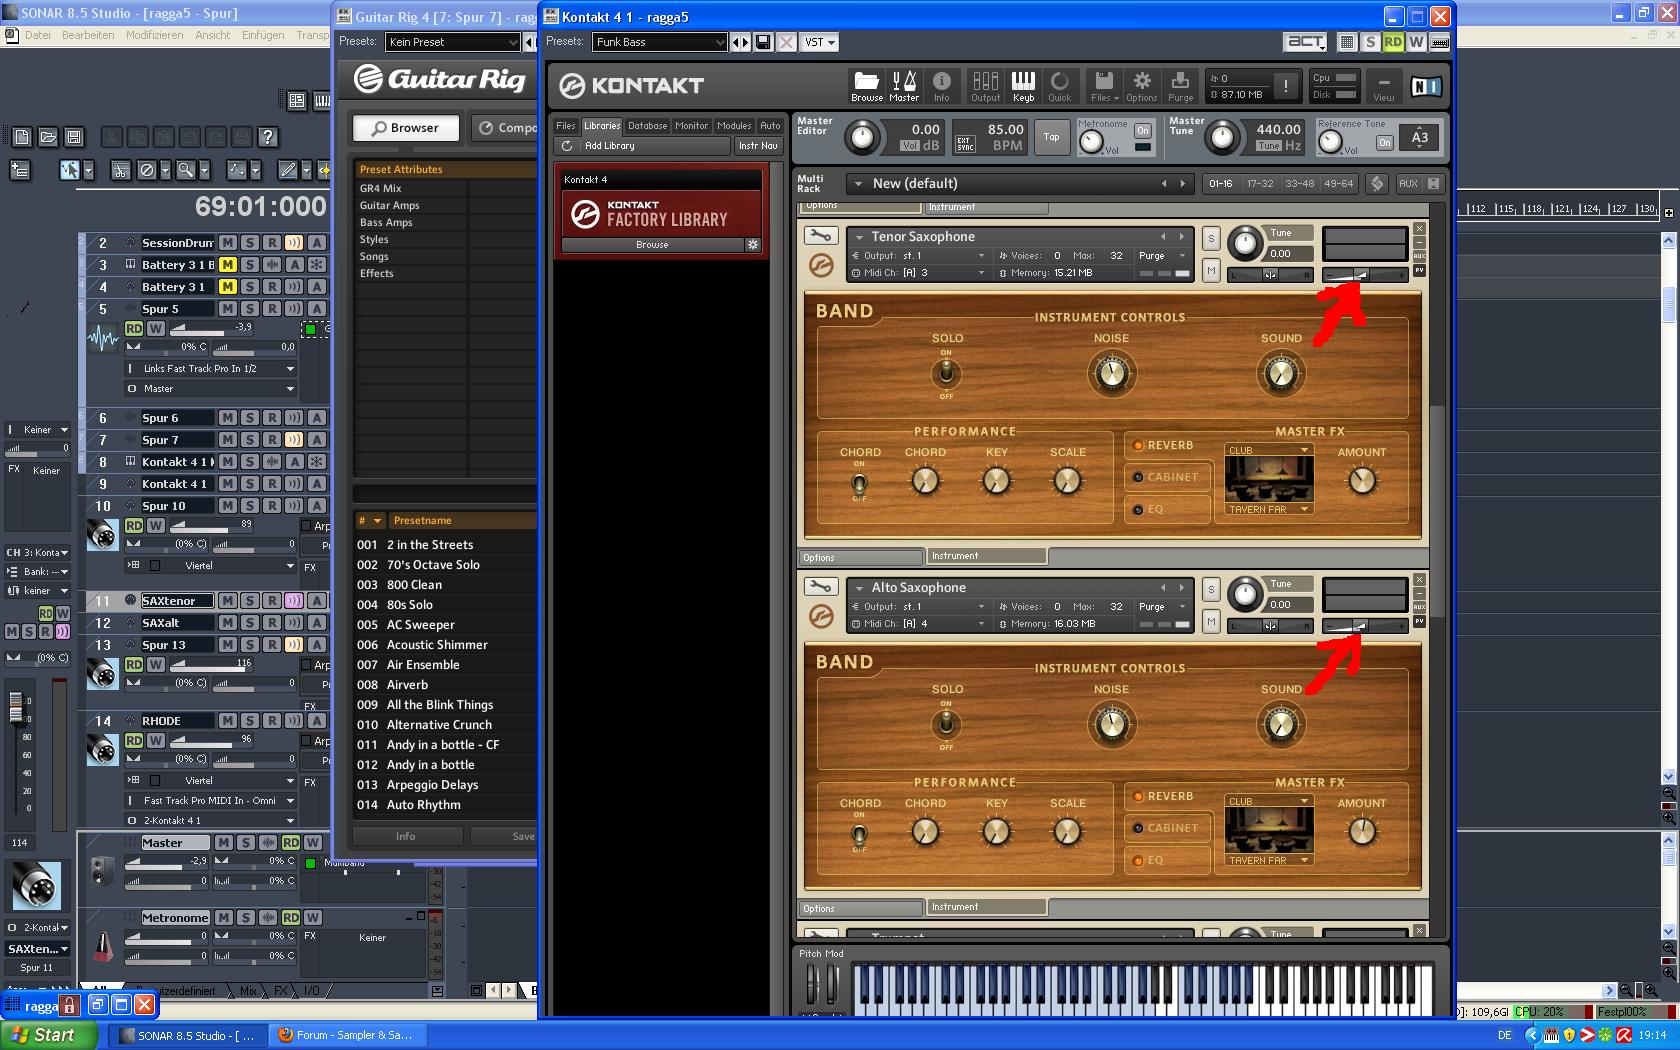This screenshot has height=1050, width=1680.
Task: Toggle Solo switch on Tenor Saxophone BAND
Action: (945, 374)
